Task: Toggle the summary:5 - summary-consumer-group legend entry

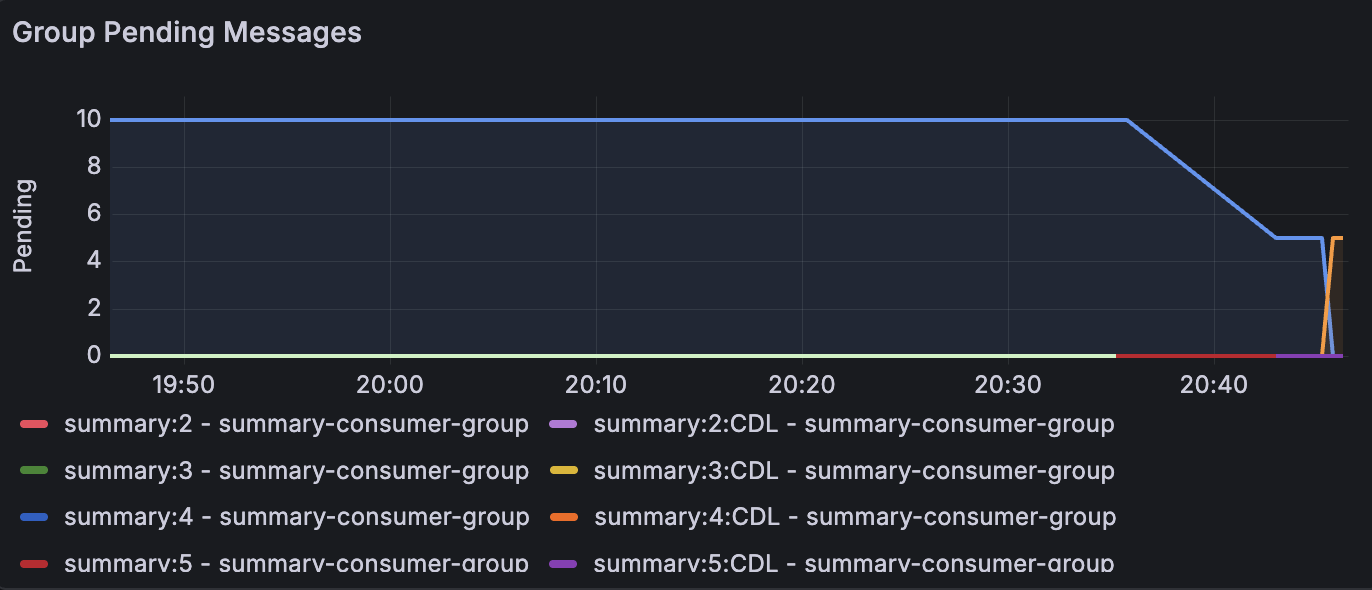Action: [296, 563]
